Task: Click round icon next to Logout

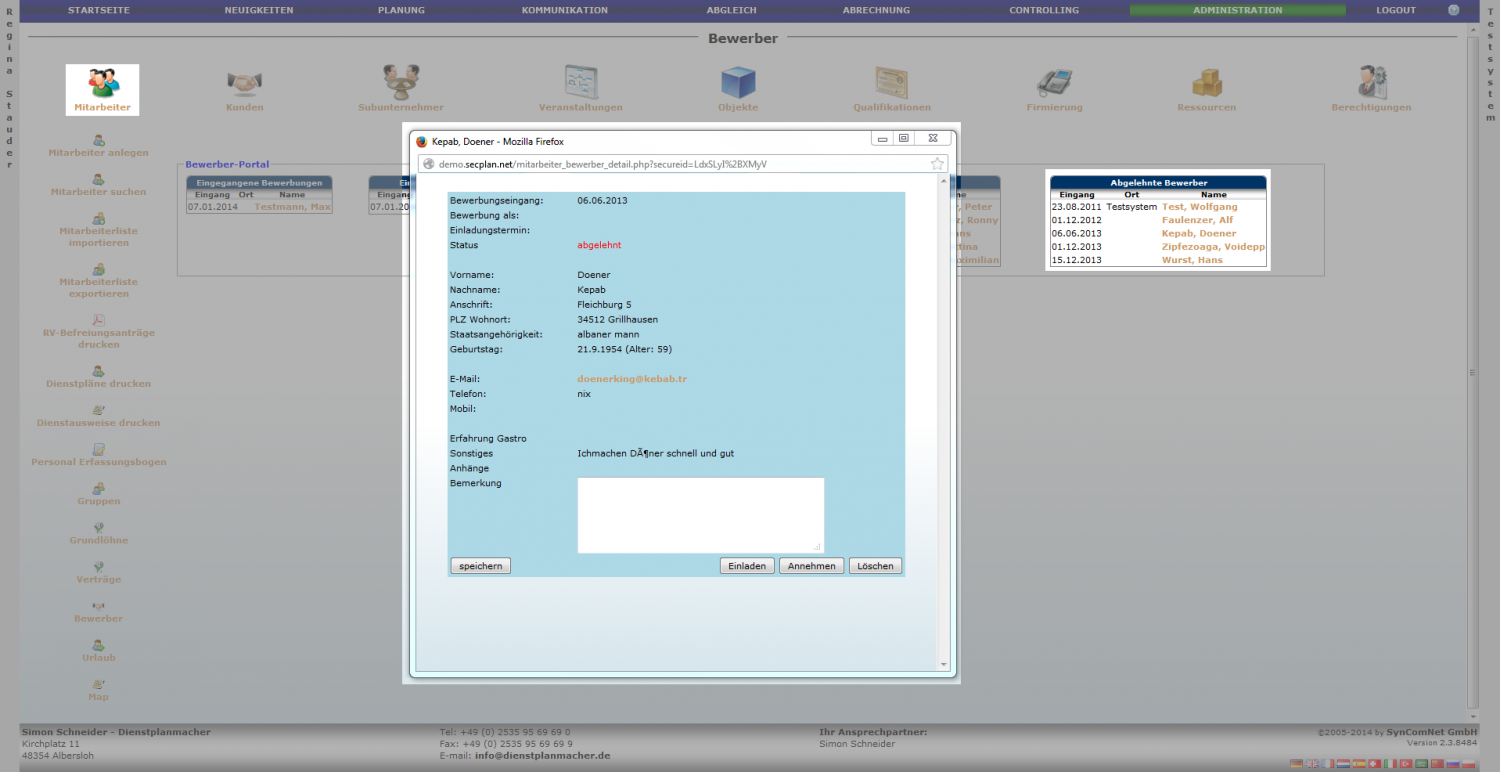Action: 1454,10
